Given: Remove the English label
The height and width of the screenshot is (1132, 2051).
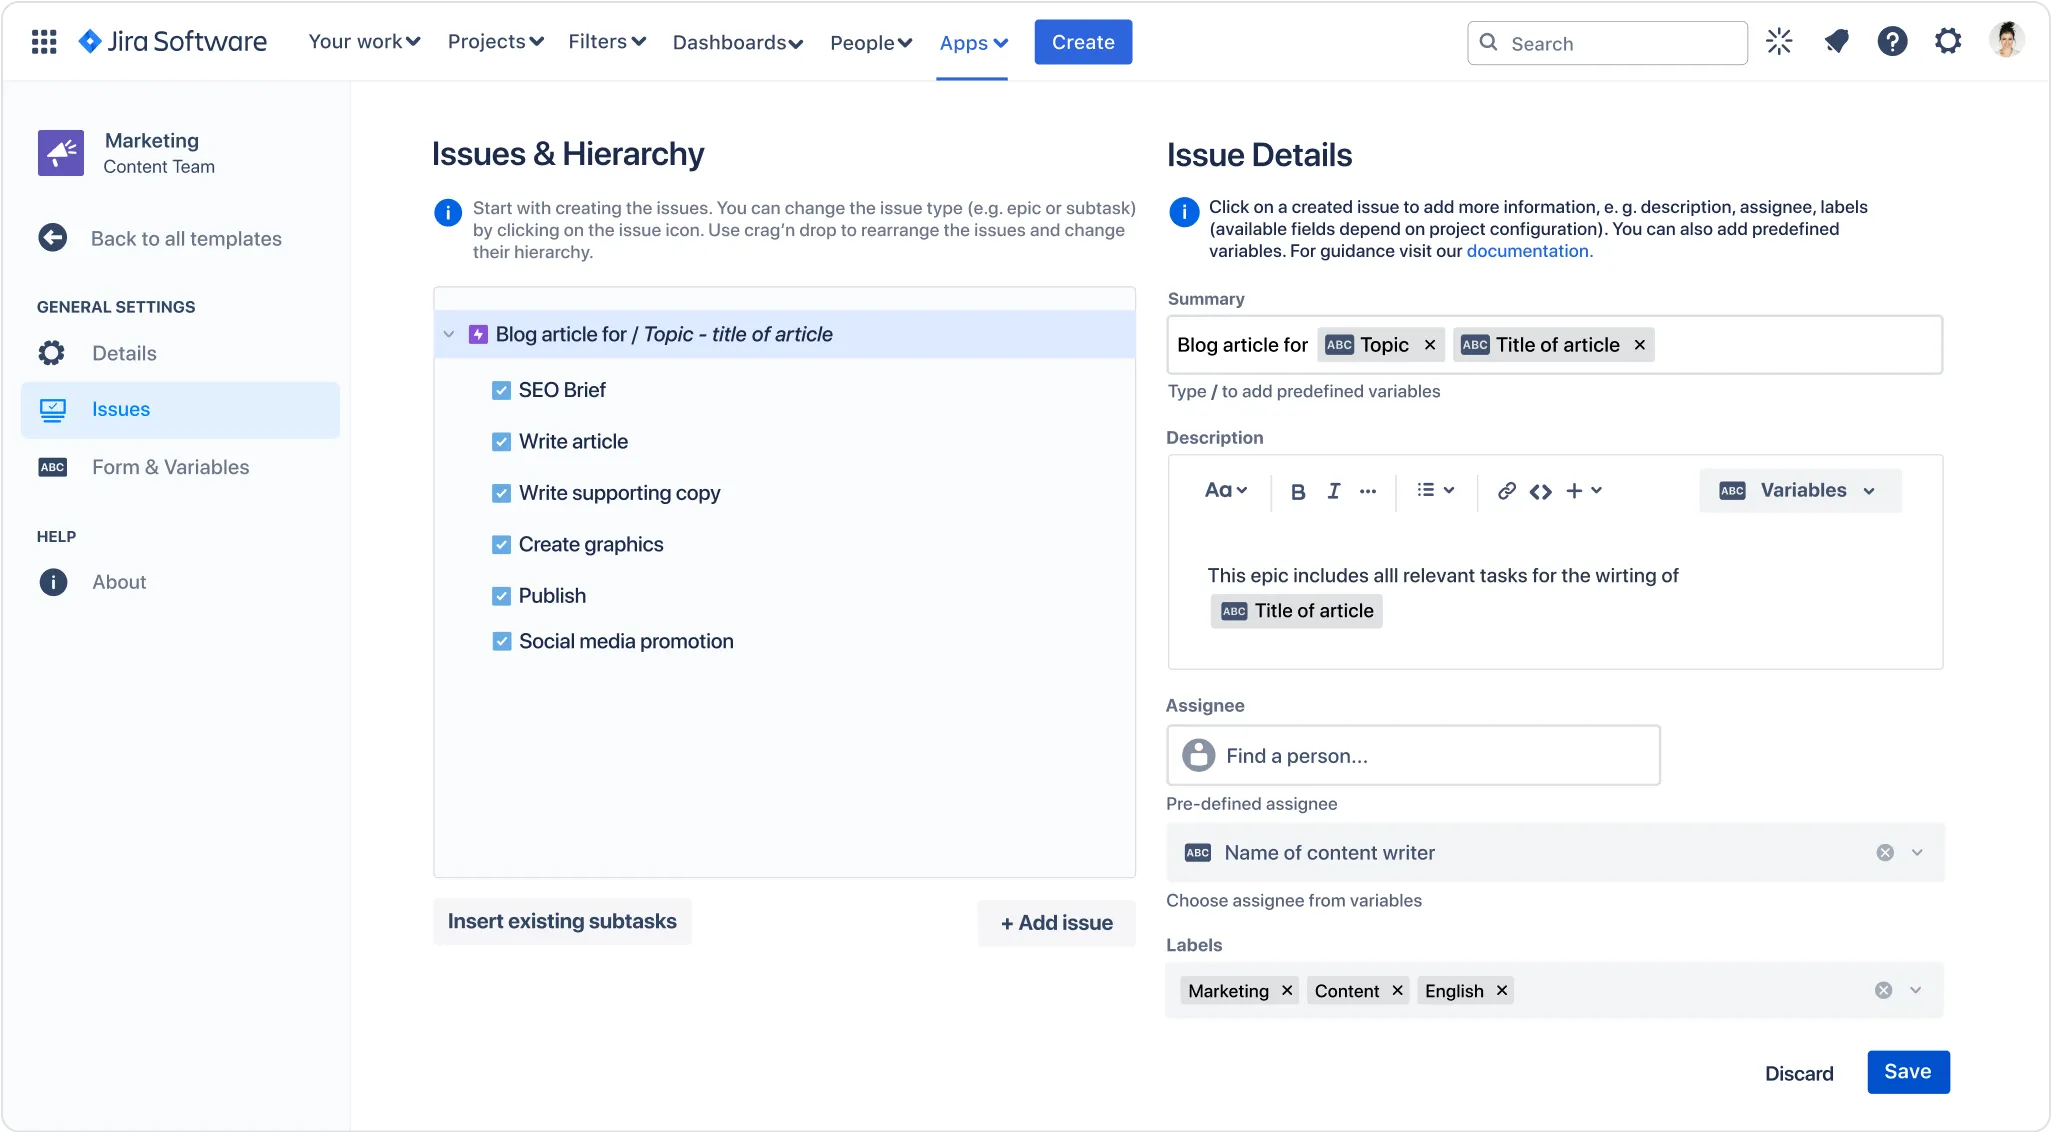Looking at the screenshot, I should click(x=1502, y=990).
